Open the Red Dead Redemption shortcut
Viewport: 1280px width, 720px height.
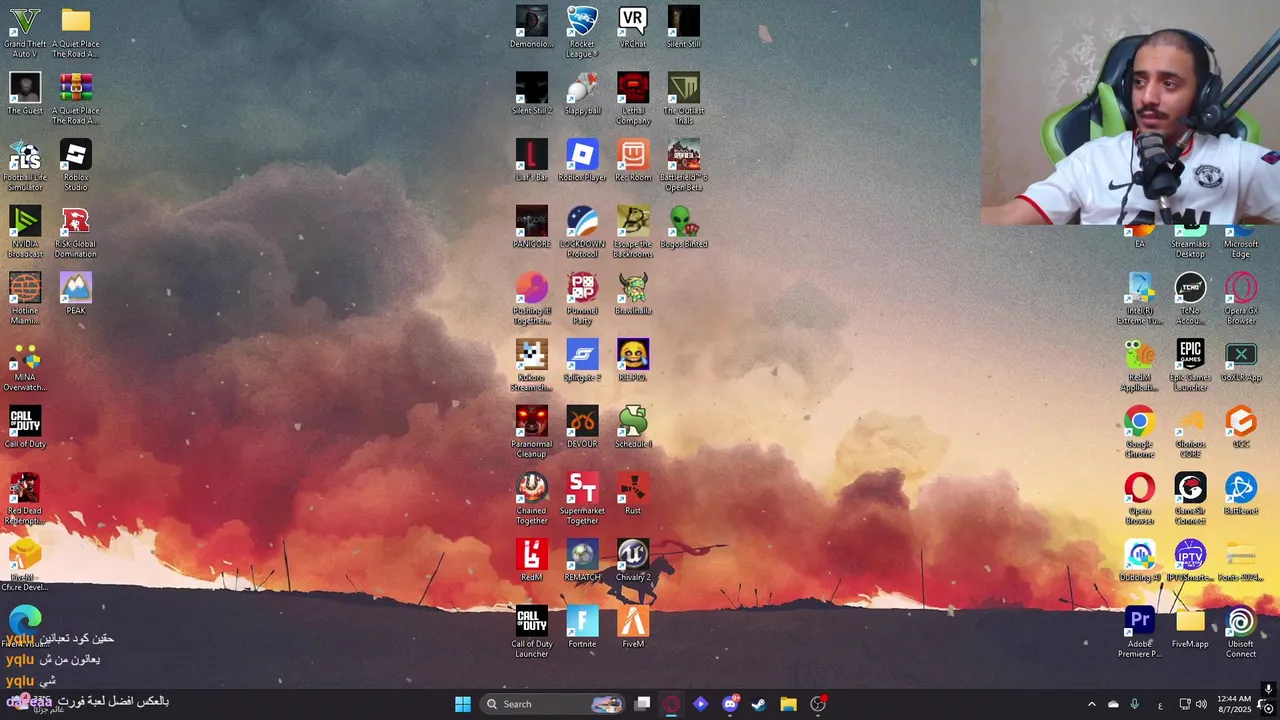(25, 499)
